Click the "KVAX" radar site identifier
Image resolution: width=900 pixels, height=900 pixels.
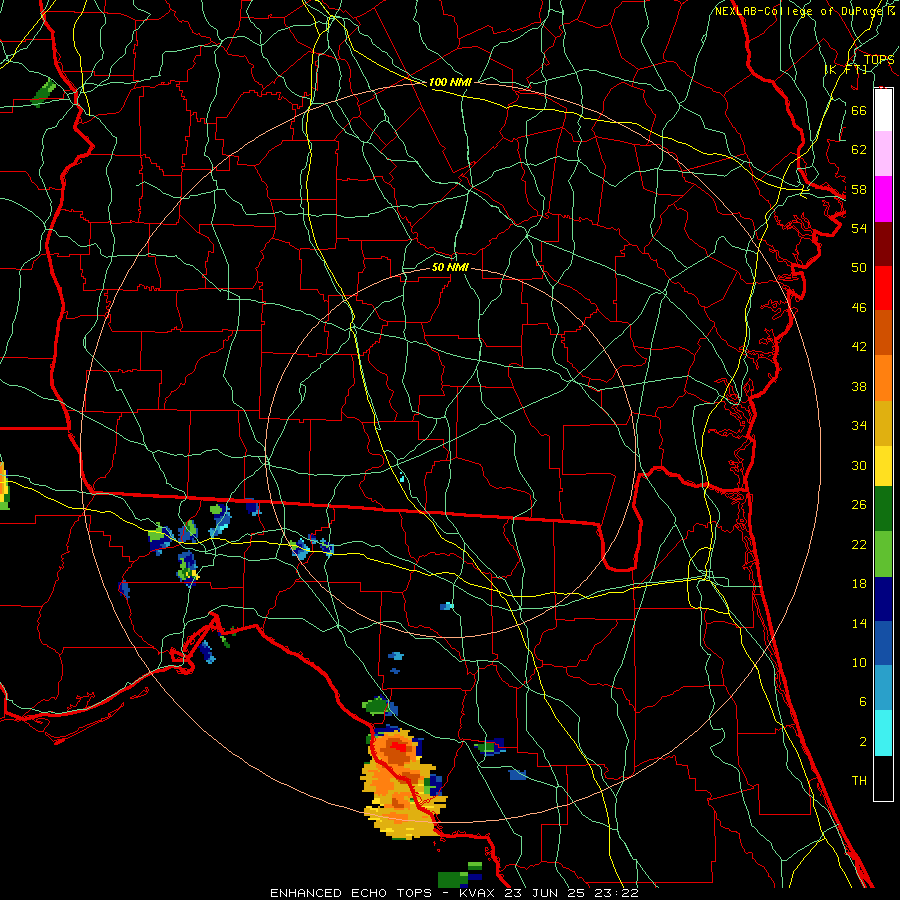(476, 893)
